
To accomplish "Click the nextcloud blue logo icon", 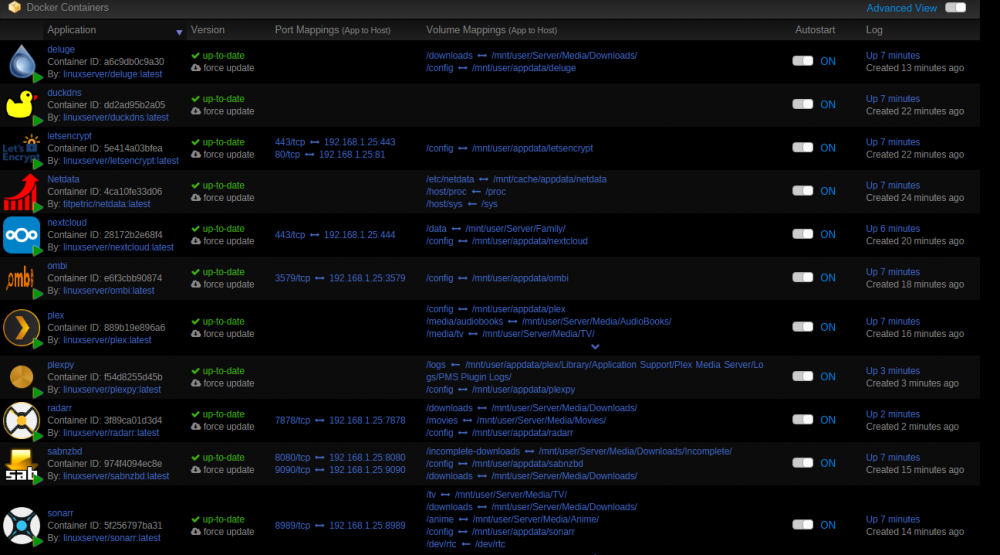I will [x=21, y=235].
